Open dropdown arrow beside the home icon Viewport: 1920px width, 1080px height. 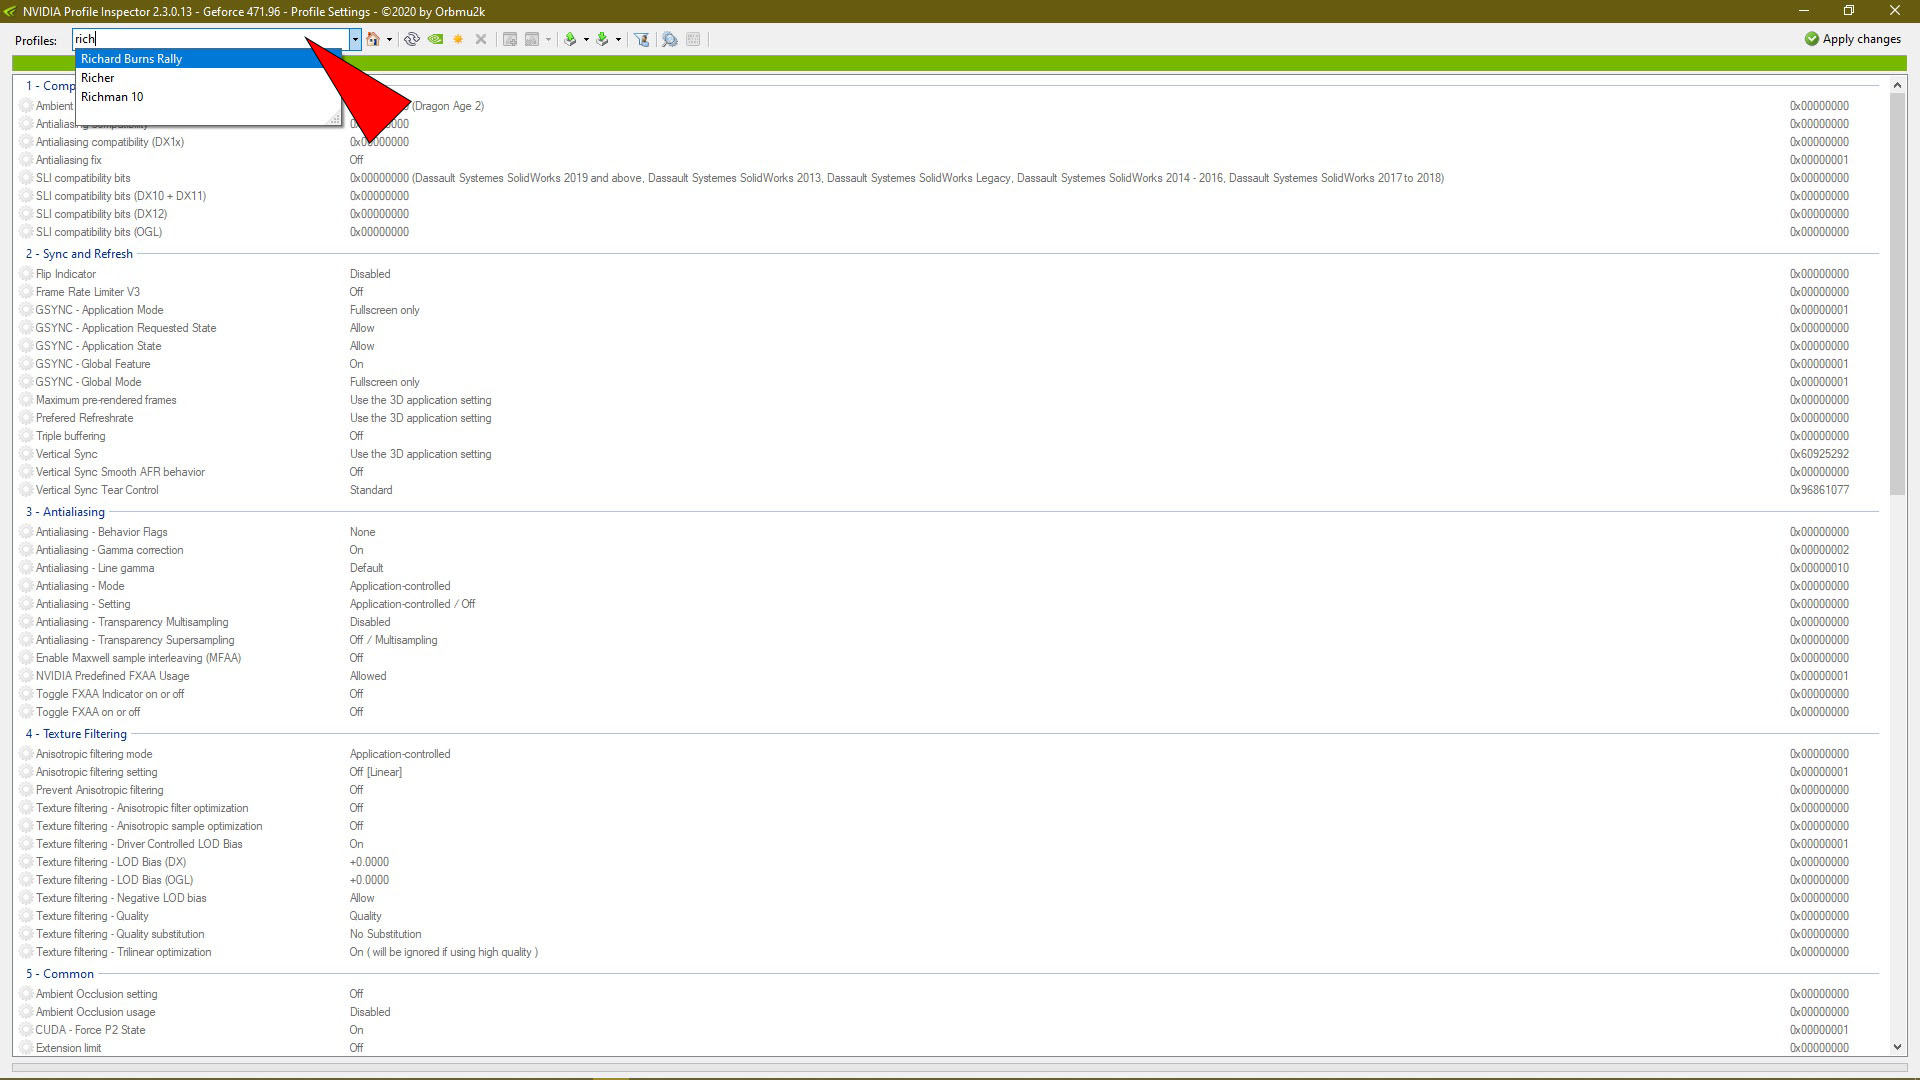tap(389, 40)
